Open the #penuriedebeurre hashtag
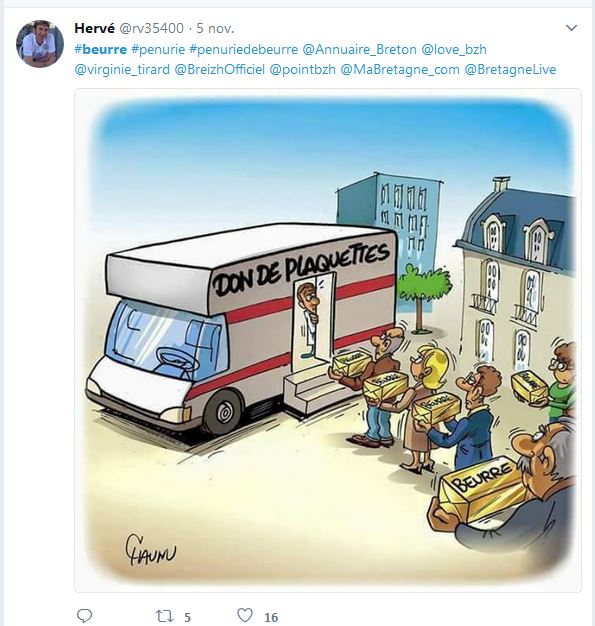This screenshot has width=595, height=626. (244, 50)
